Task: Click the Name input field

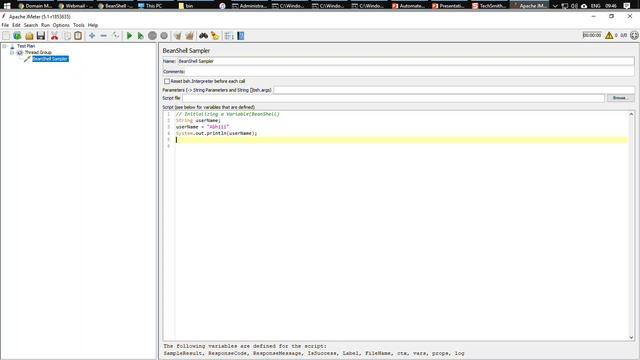Action: point(406,61)
